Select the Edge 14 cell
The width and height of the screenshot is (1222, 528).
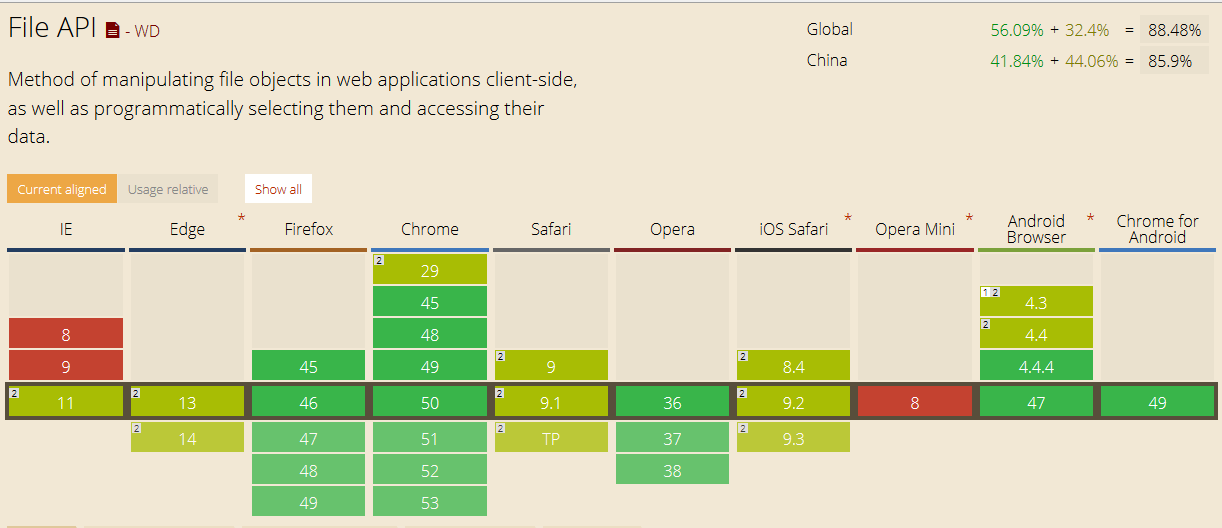187,438
